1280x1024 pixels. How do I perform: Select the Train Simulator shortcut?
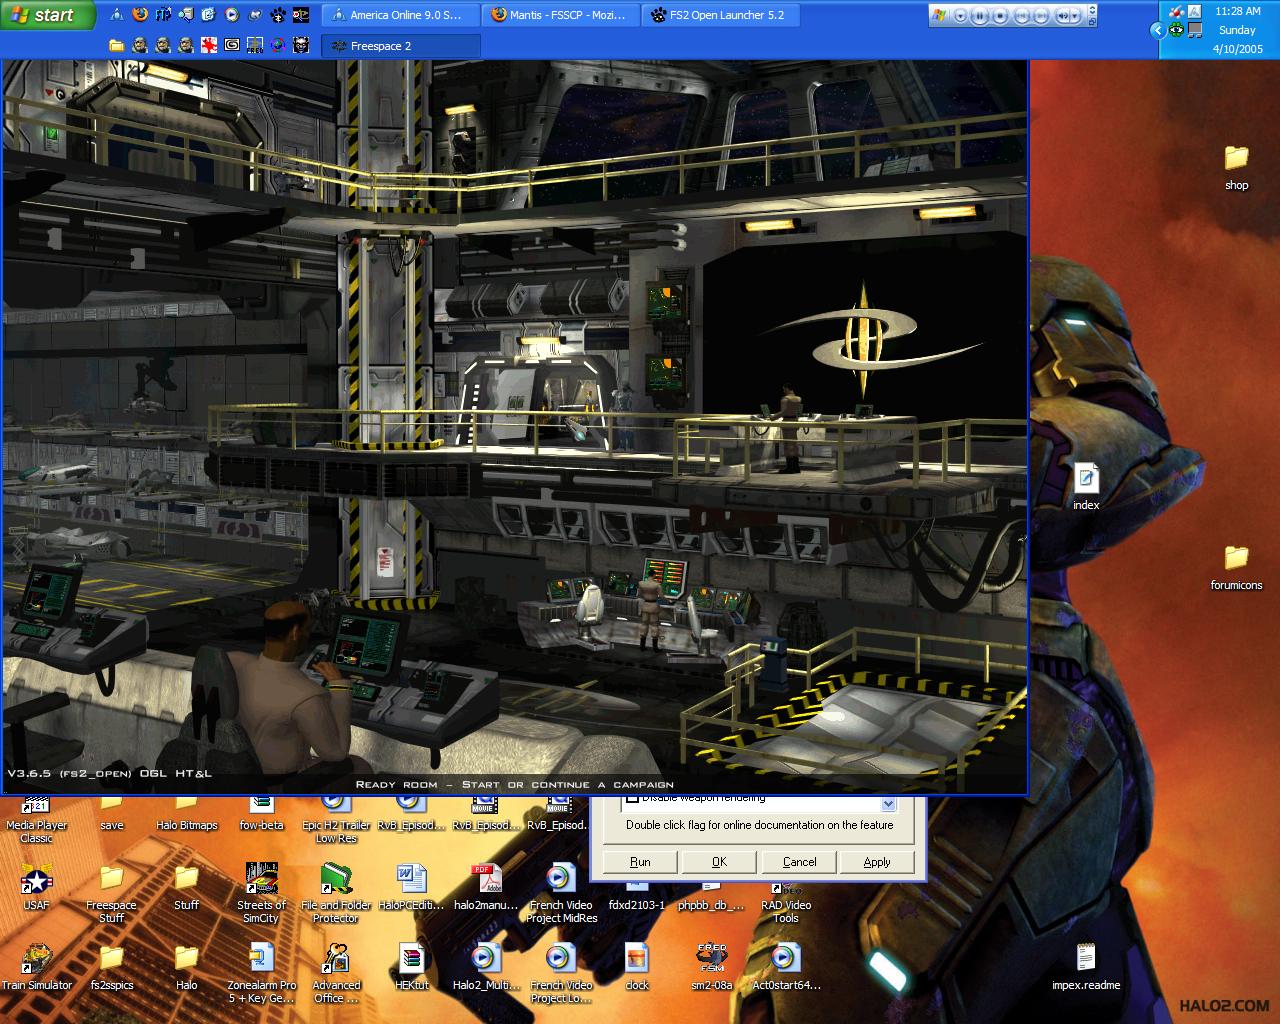(x=36, y=967)
